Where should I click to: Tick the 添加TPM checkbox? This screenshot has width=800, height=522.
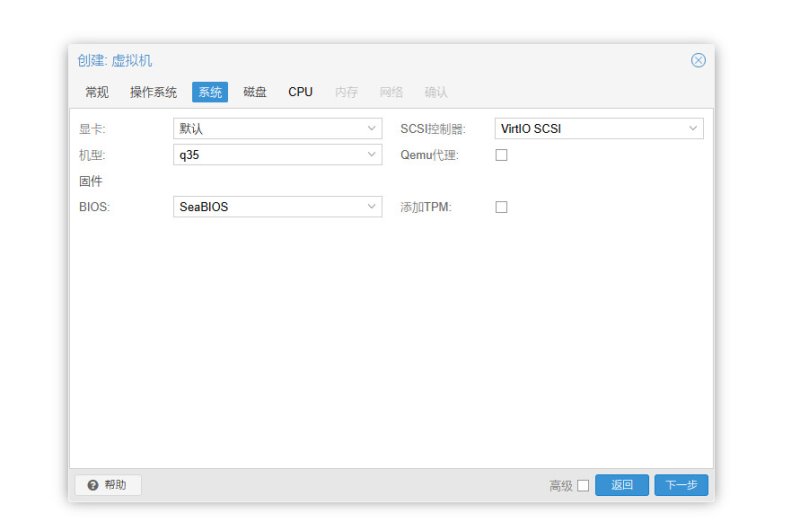[501, 207]
